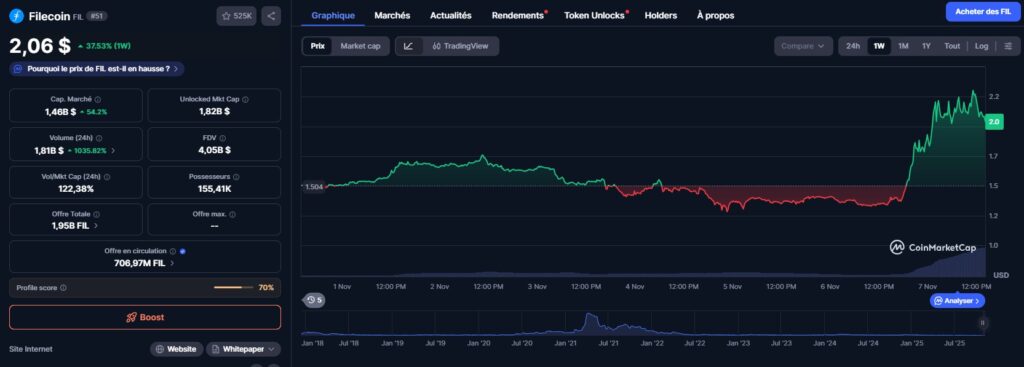Switch to TradingView chart
The width and height of the screenshot is (1024, 367).
click(x=460, y=46)
